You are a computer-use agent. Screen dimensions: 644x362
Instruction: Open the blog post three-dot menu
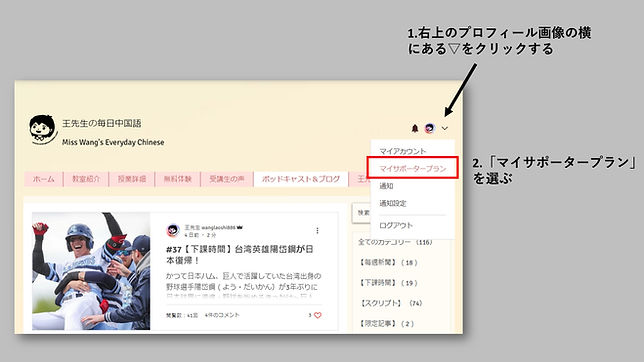coord(317,231)
